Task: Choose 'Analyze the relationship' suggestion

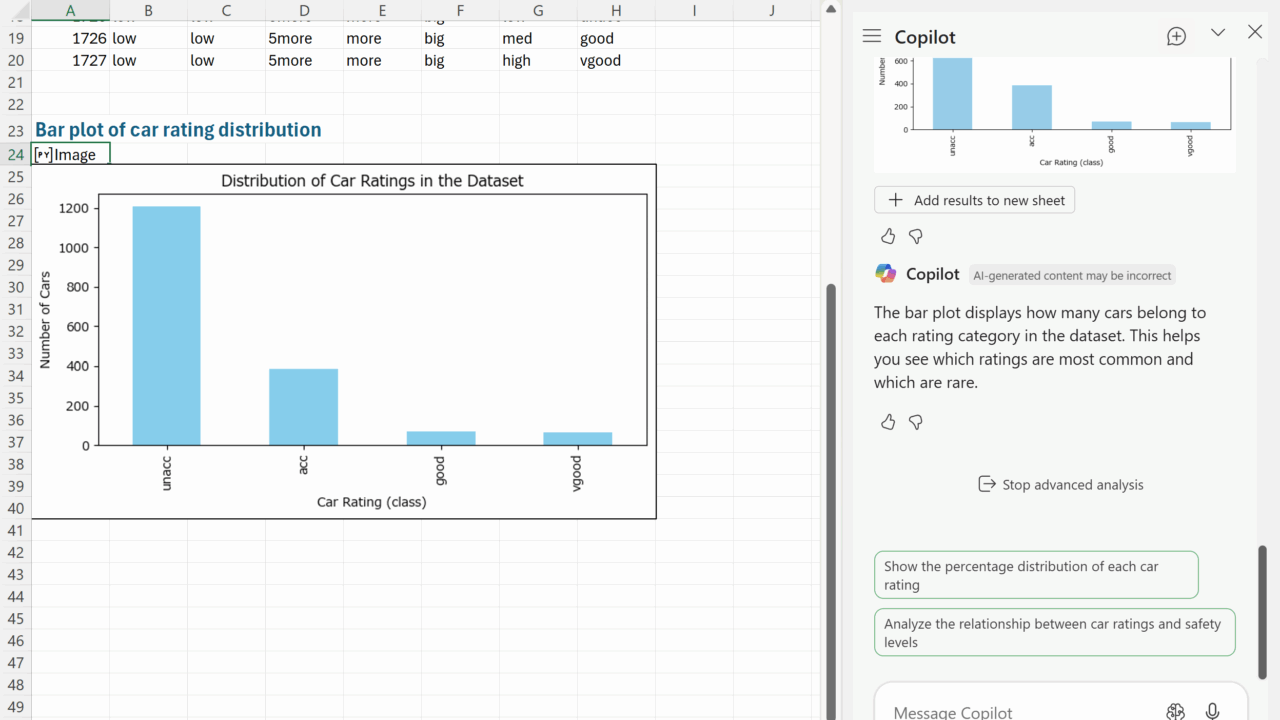Action: click(x=1054, y=632)
